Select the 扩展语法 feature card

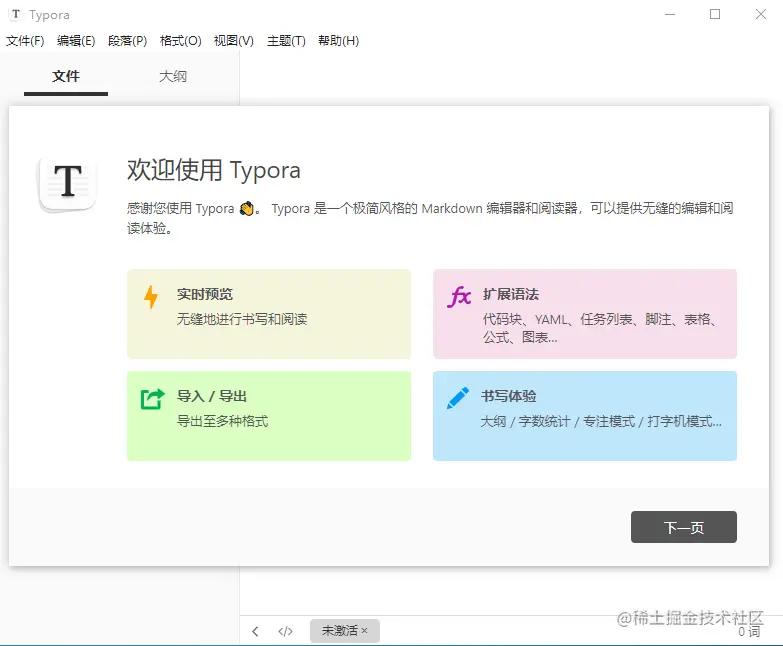[585, 314]
